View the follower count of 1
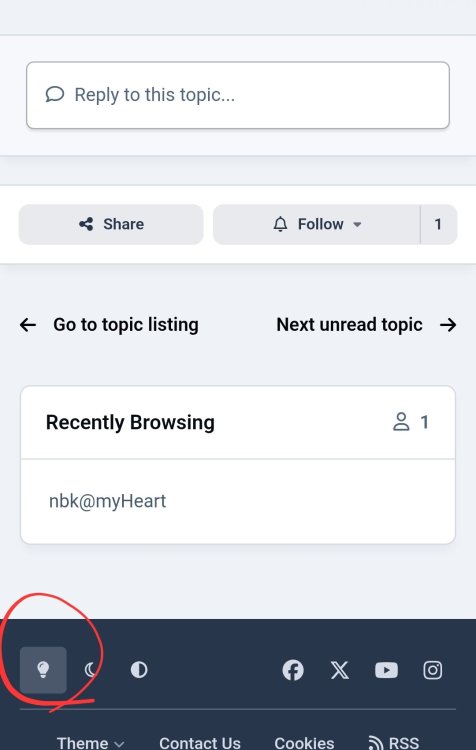476x750 pixels. click(438, 224)
